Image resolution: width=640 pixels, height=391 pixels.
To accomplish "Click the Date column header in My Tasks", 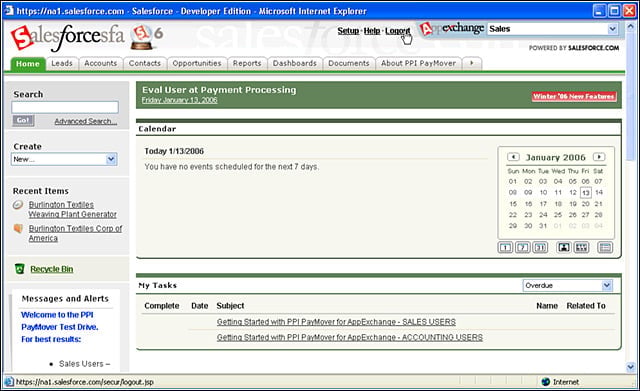I will (x=200, y=306).
